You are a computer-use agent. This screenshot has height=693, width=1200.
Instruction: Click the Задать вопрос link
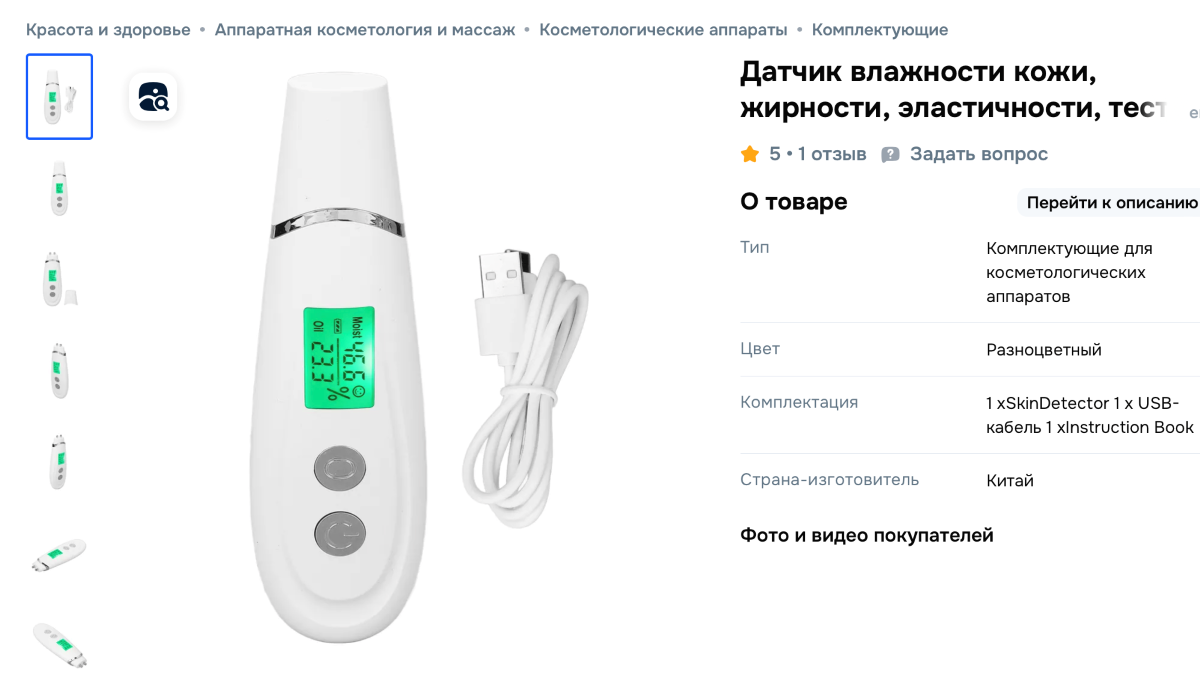pyautogui.click(x=979, y=154)
